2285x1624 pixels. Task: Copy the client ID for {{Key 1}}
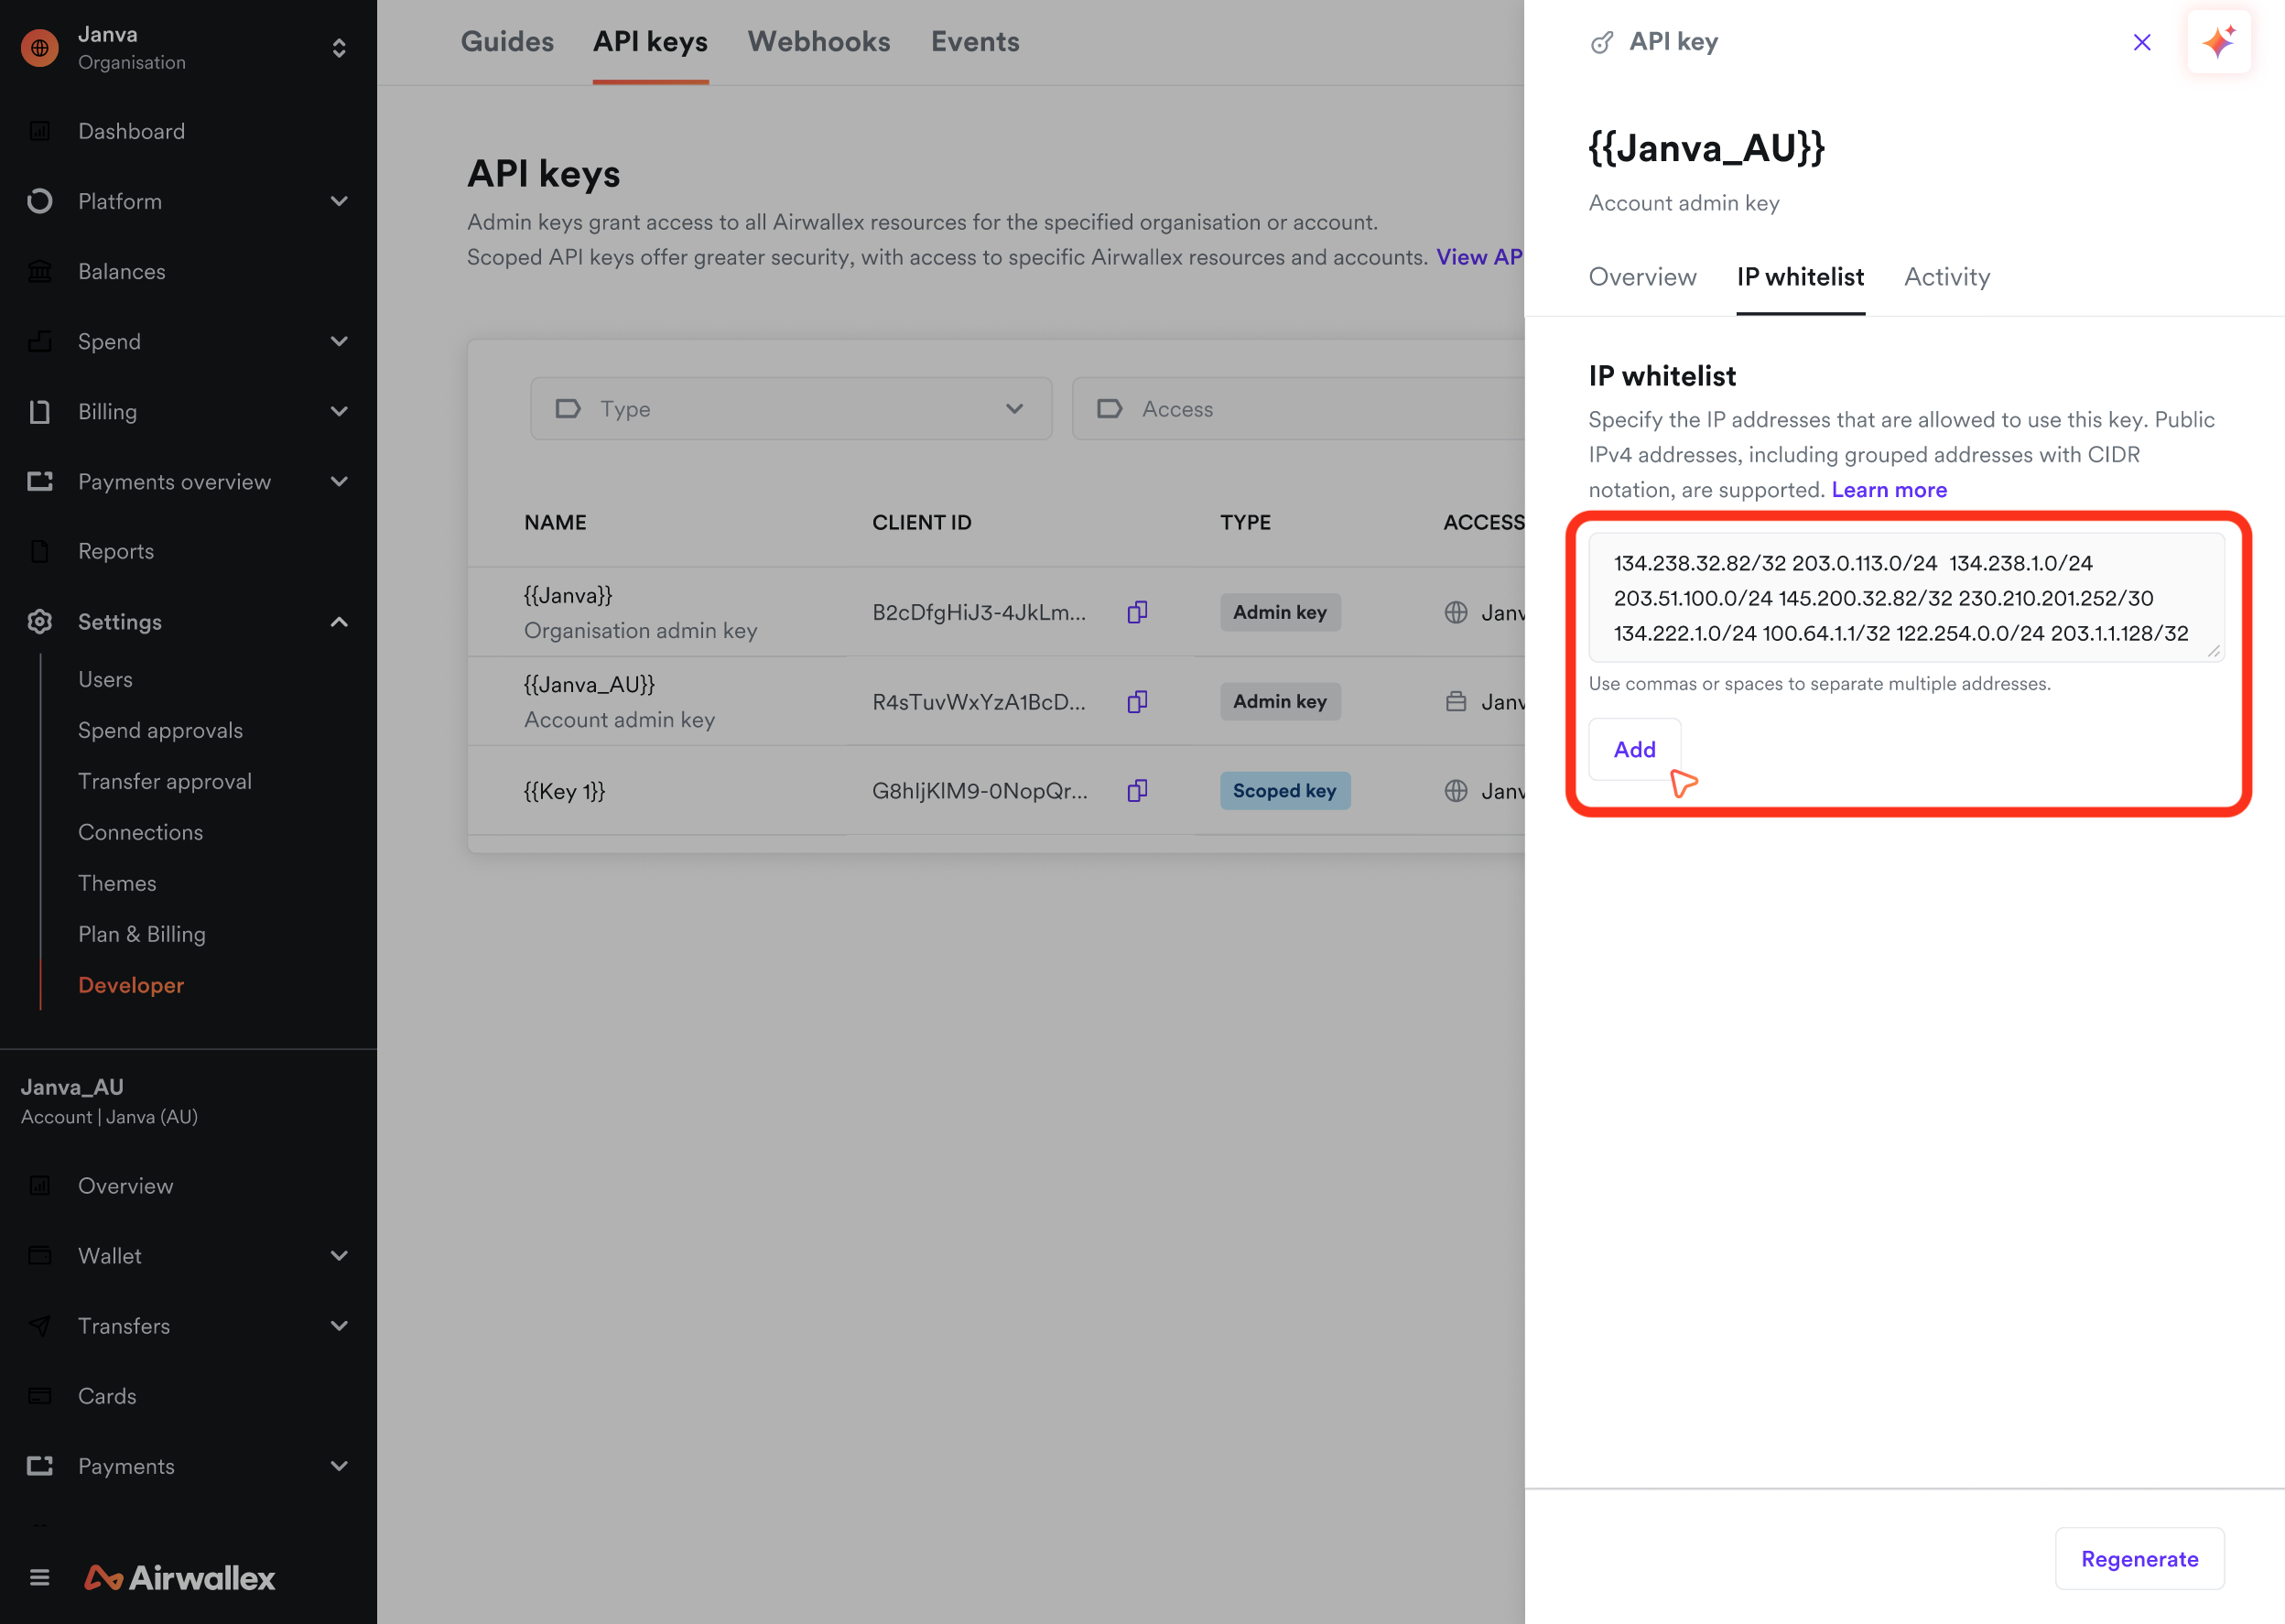(1136, 790)
